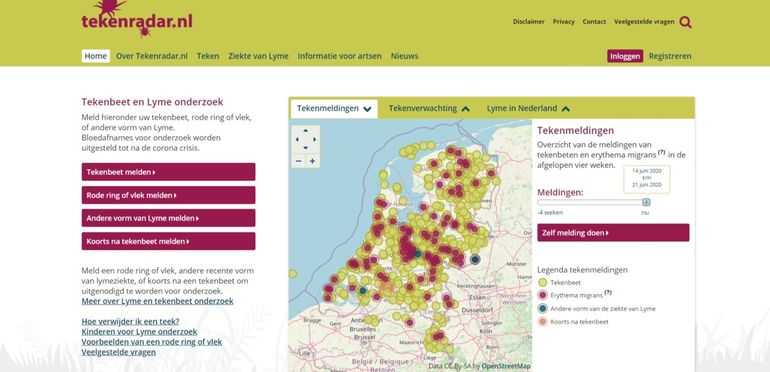The image size is (770, 372).
Task: Click the Meldingen slider handle
Action: point(646,202)
